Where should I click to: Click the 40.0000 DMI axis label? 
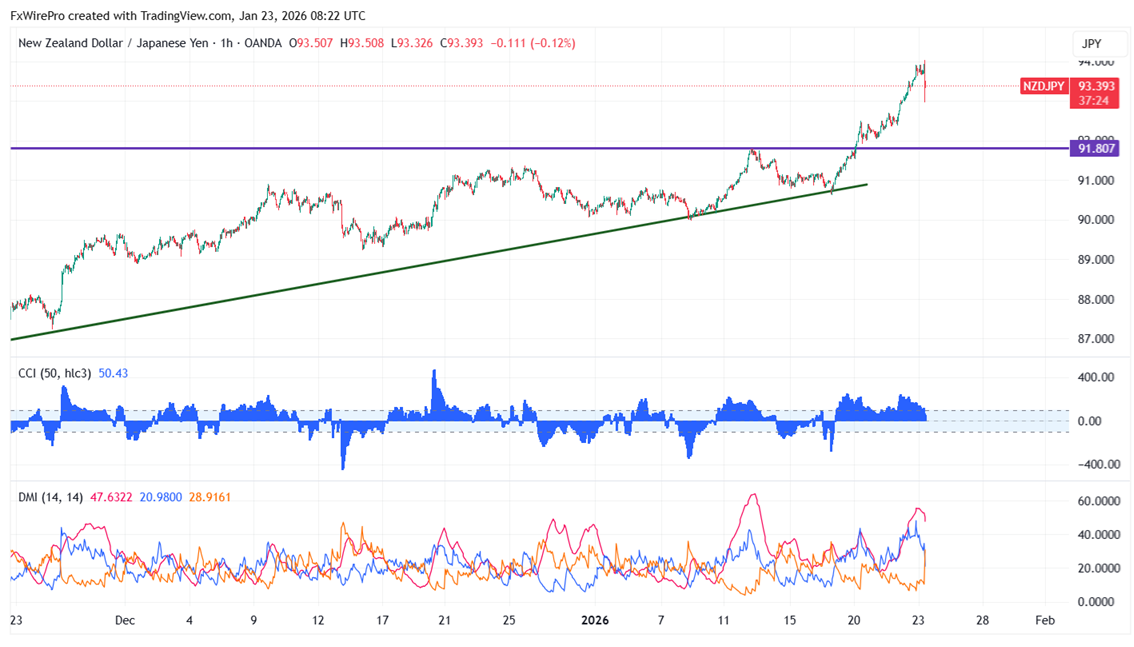click(x=1098, y=535)
